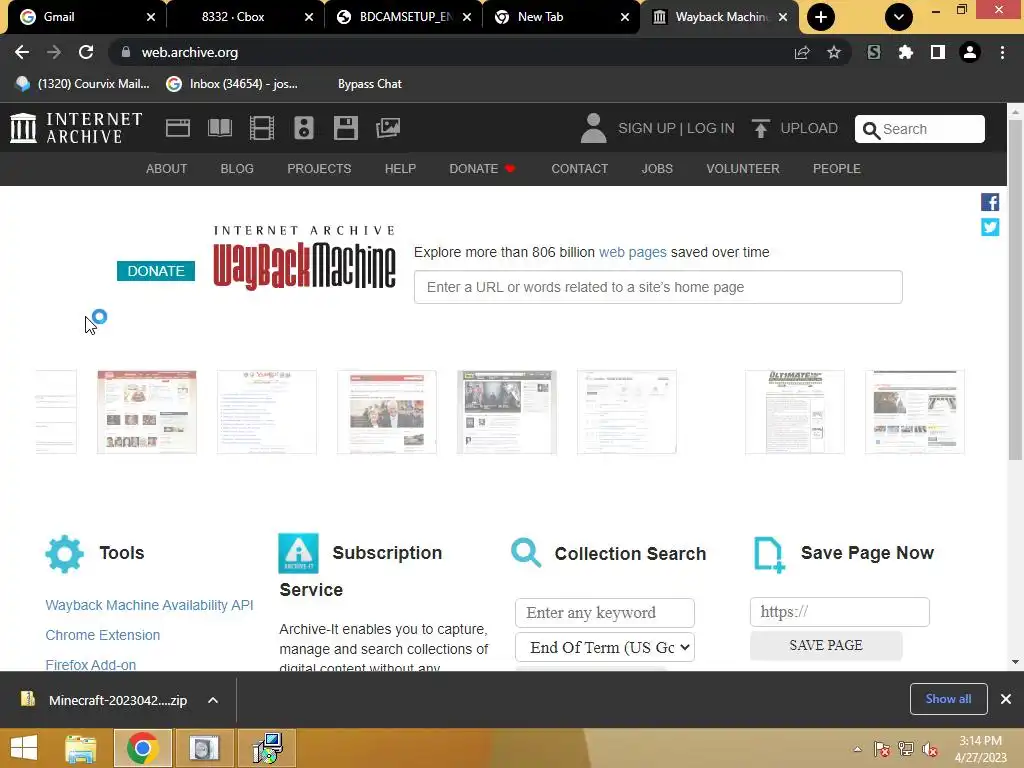1024x768 pixels.
Task: Bookmark this page with star icon
Action: [x=834, y=52]
